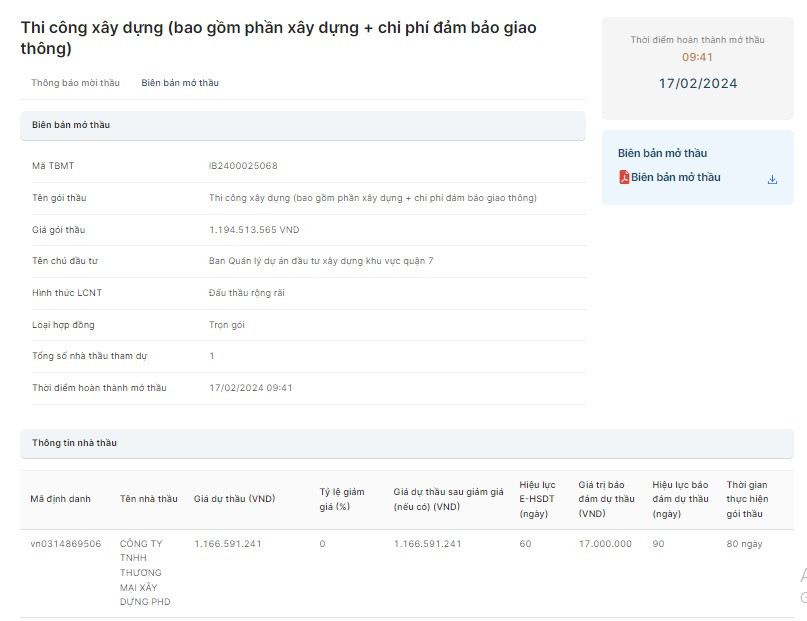The image size is (807, 621).
Task: Click investor name Ban Quản lý dự án
Action: (321, 261)
